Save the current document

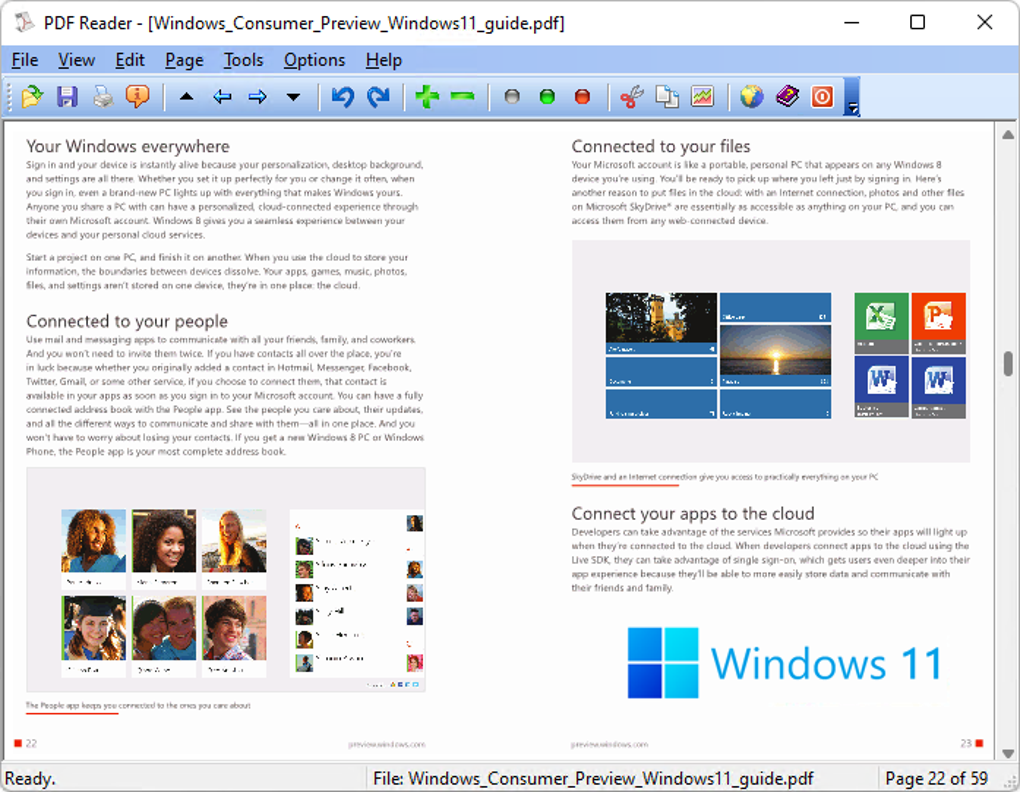(x=66, y=96)
